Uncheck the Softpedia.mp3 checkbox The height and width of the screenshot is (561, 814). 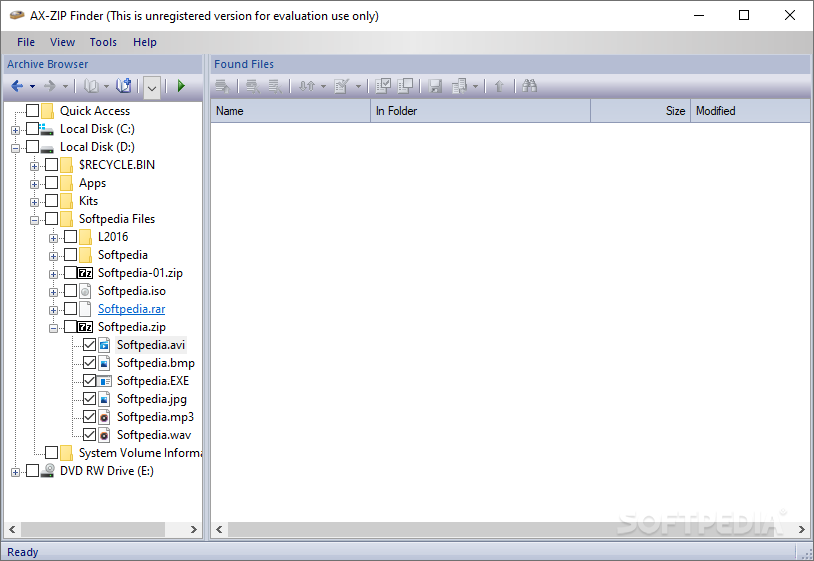click(x=89, y=417)
